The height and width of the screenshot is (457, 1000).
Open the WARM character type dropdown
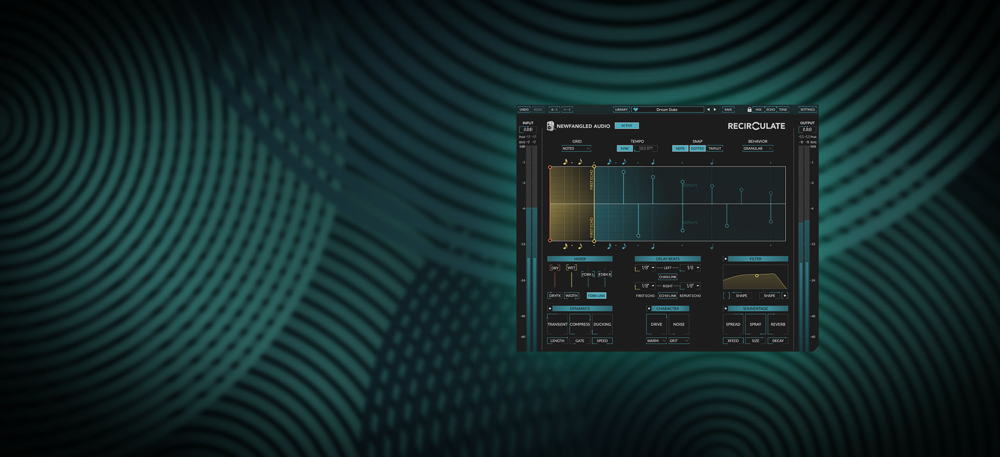click(655, 341)
